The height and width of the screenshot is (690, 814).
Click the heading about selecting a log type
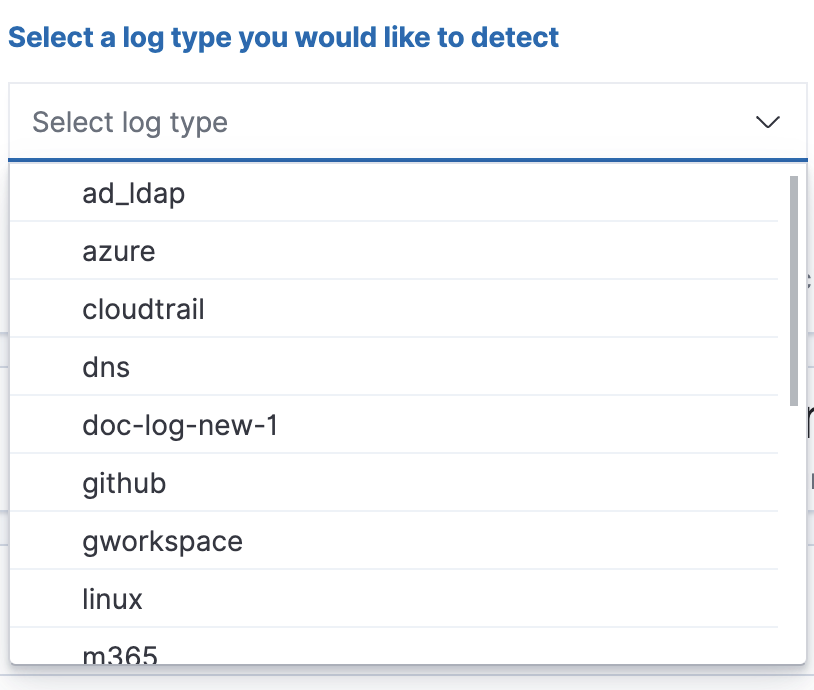[283, 37]
